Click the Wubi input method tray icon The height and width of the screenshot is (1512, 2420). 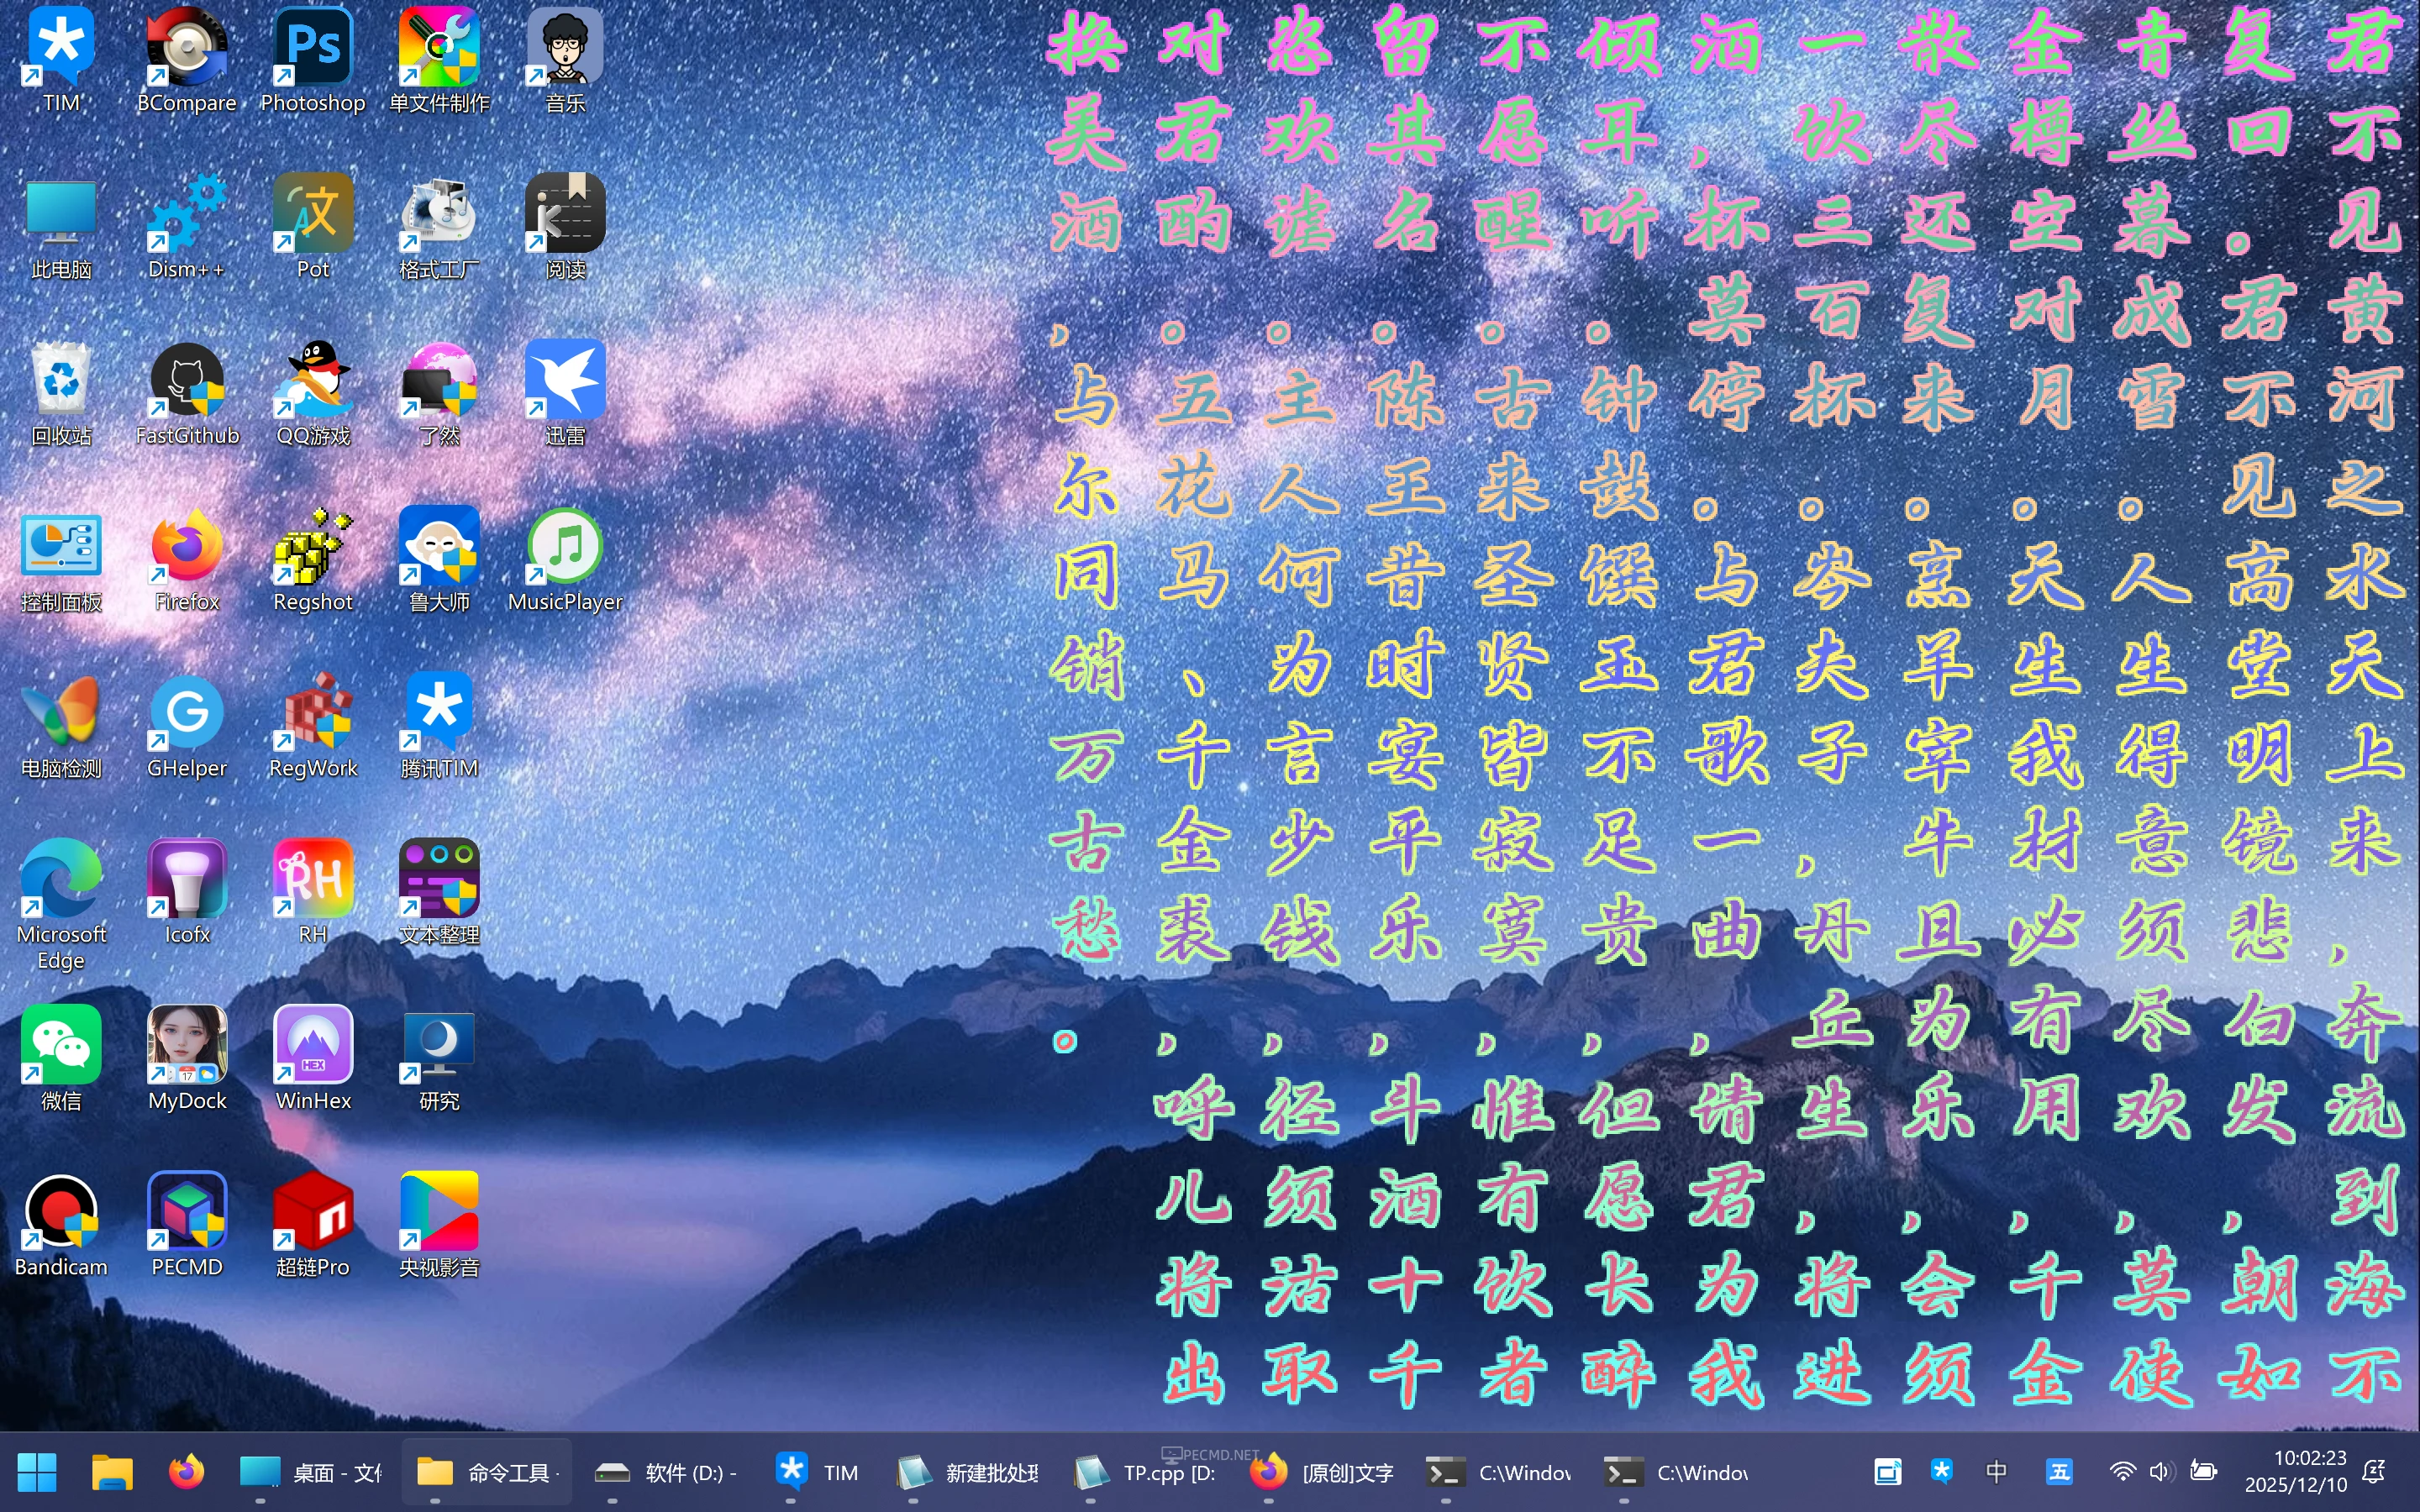[2058, 1472]
